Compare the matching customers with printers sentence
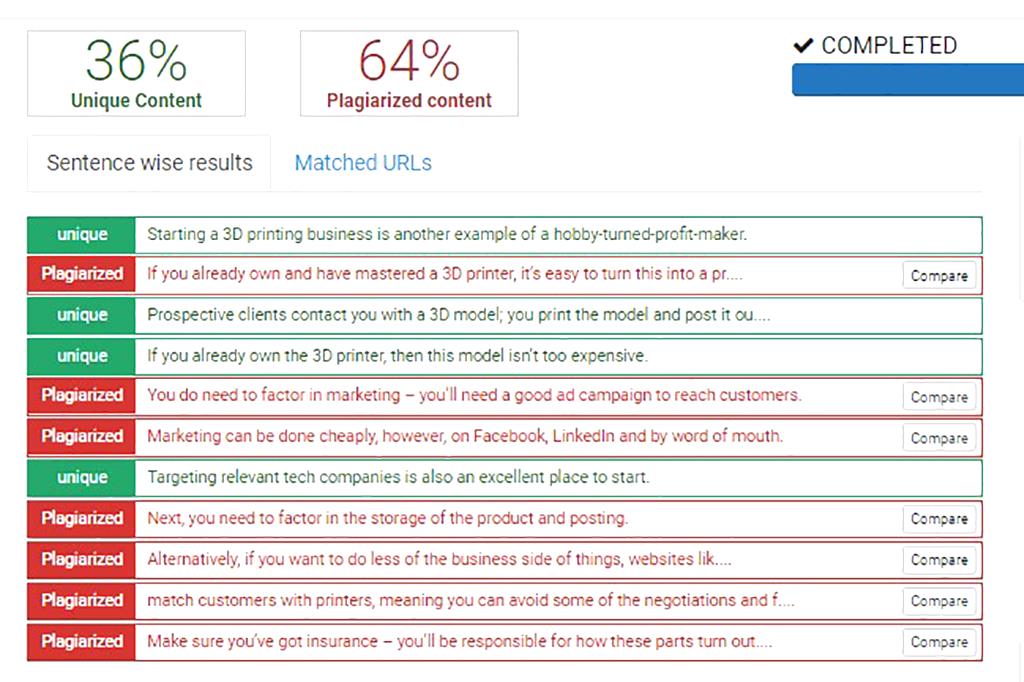Screen dimensions: 1024x682 point(938,601)
